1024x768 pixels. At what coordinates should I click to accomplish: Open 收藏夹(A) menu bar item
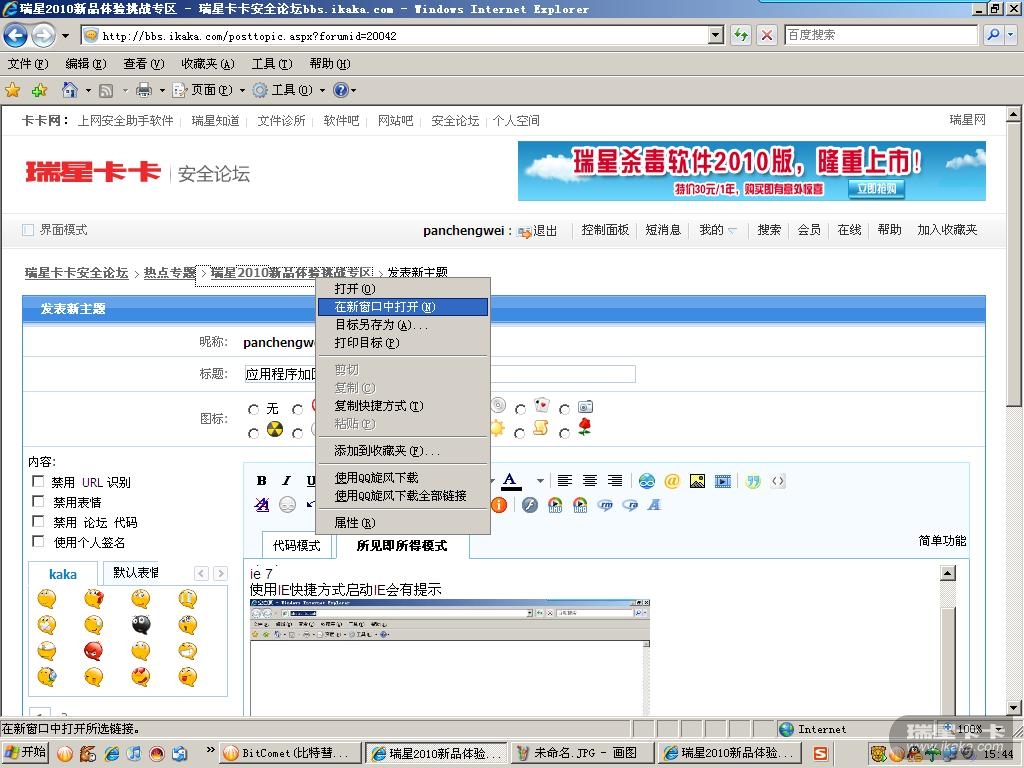pyautogui.click(x=208, y=63)
